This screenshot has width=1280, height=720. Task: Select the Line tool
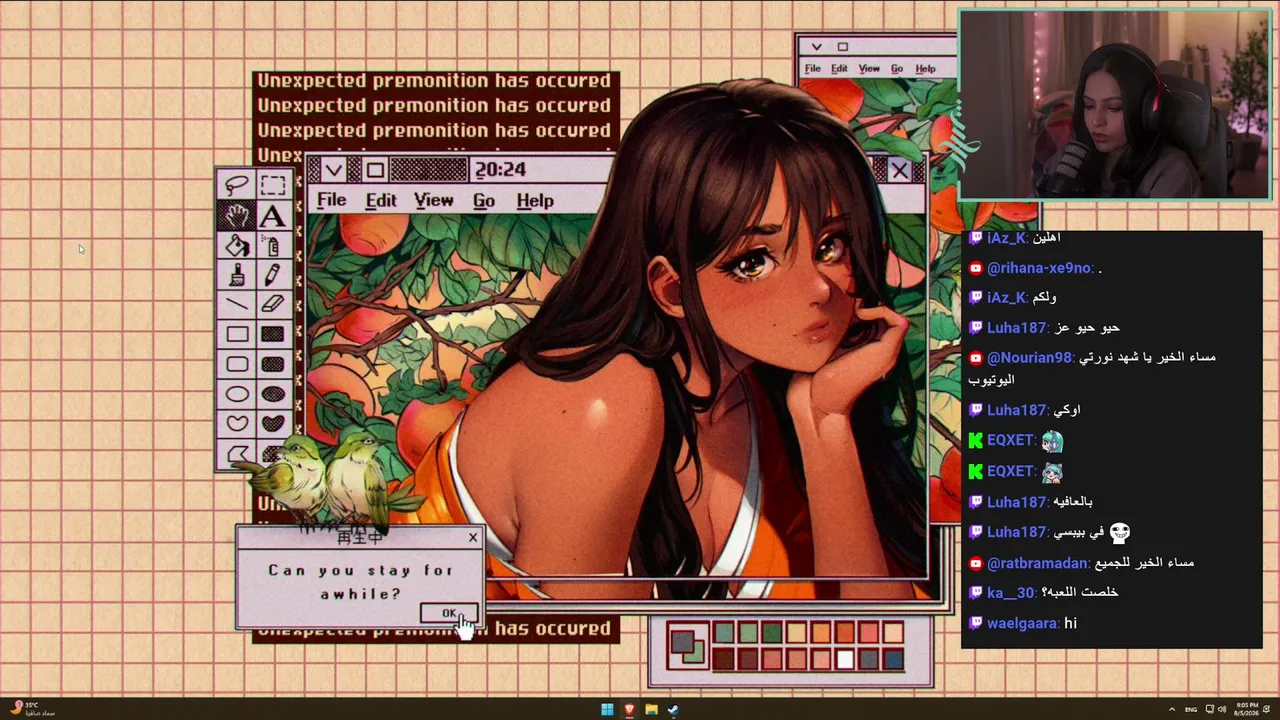pos(237,304)
